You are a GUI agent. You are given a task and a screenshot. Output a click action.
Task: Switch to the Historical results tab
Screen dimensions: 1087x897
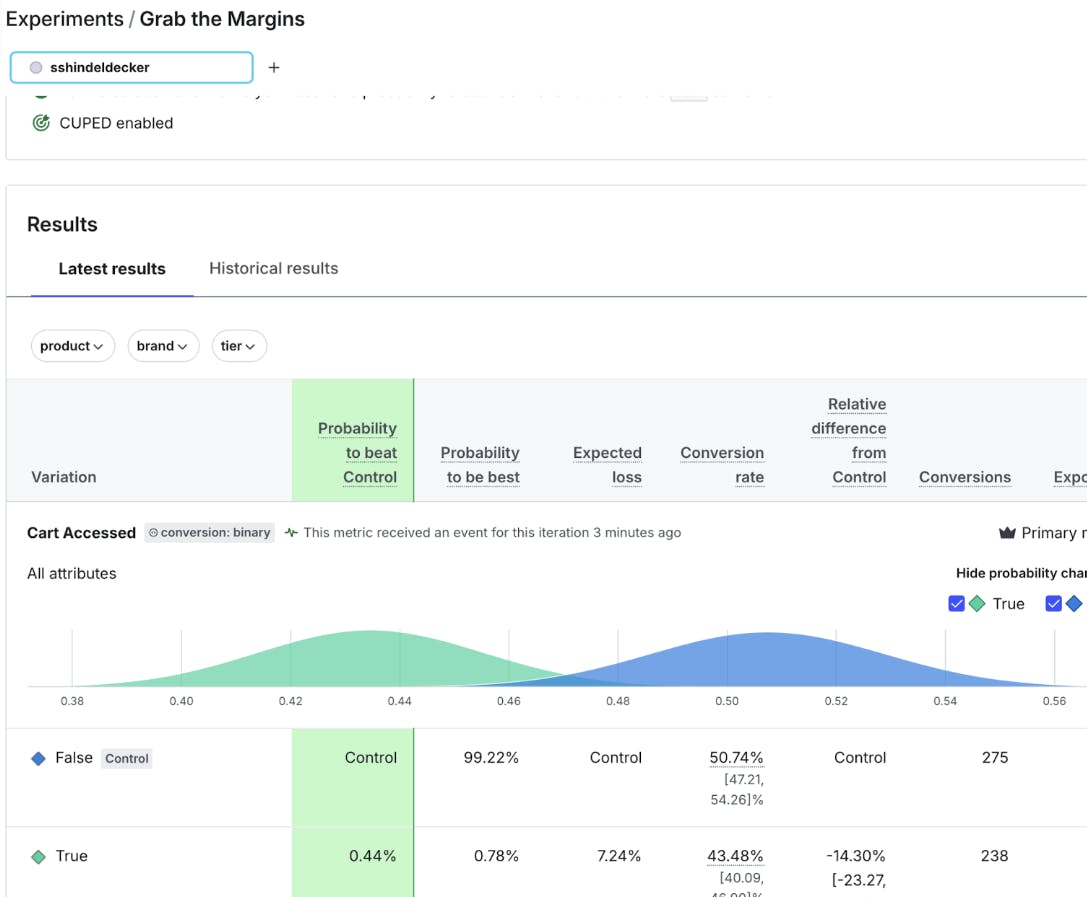point(273,268)
